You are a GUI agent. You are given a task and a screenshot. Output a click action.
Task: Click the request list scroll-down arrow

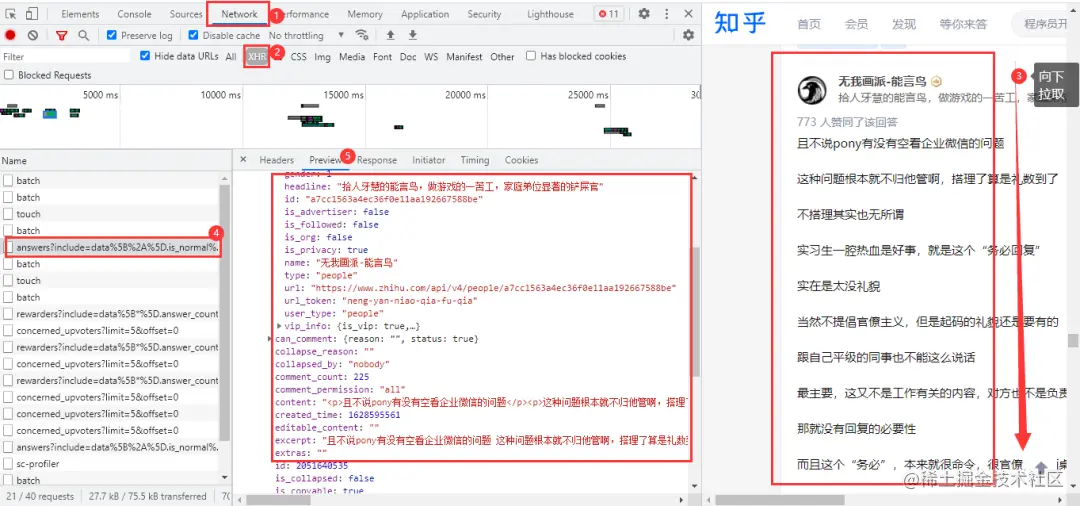point(225,476)
